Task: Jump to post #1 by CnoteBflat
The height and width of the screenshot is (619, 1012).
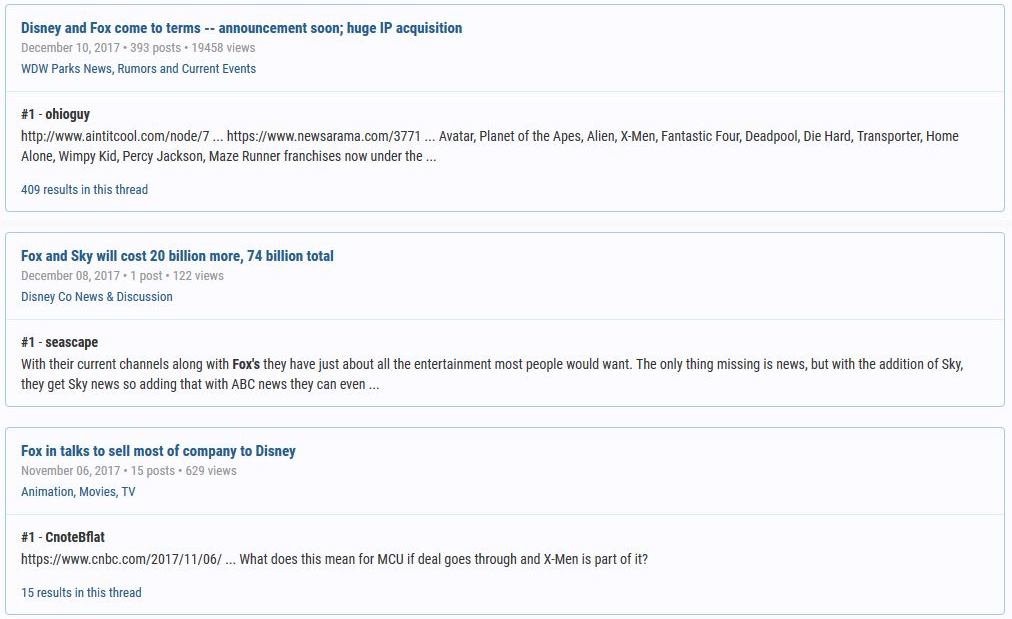Action: click(62, 537)
